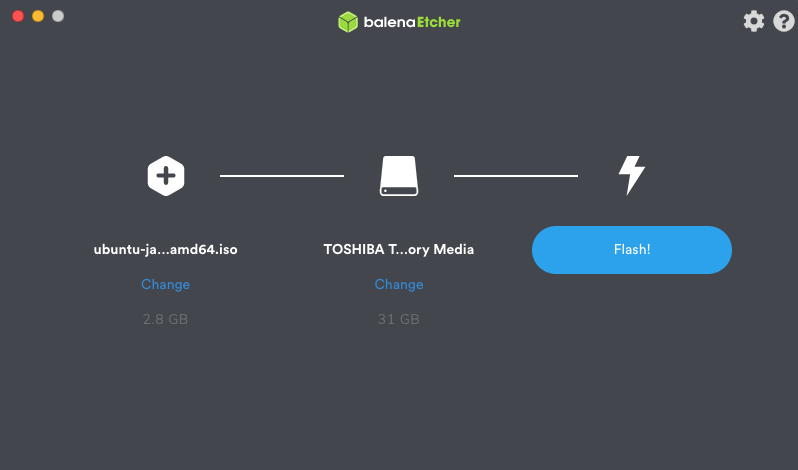Click the line between drive and flash bolt
Screen dimensions: 798x470
516,176
